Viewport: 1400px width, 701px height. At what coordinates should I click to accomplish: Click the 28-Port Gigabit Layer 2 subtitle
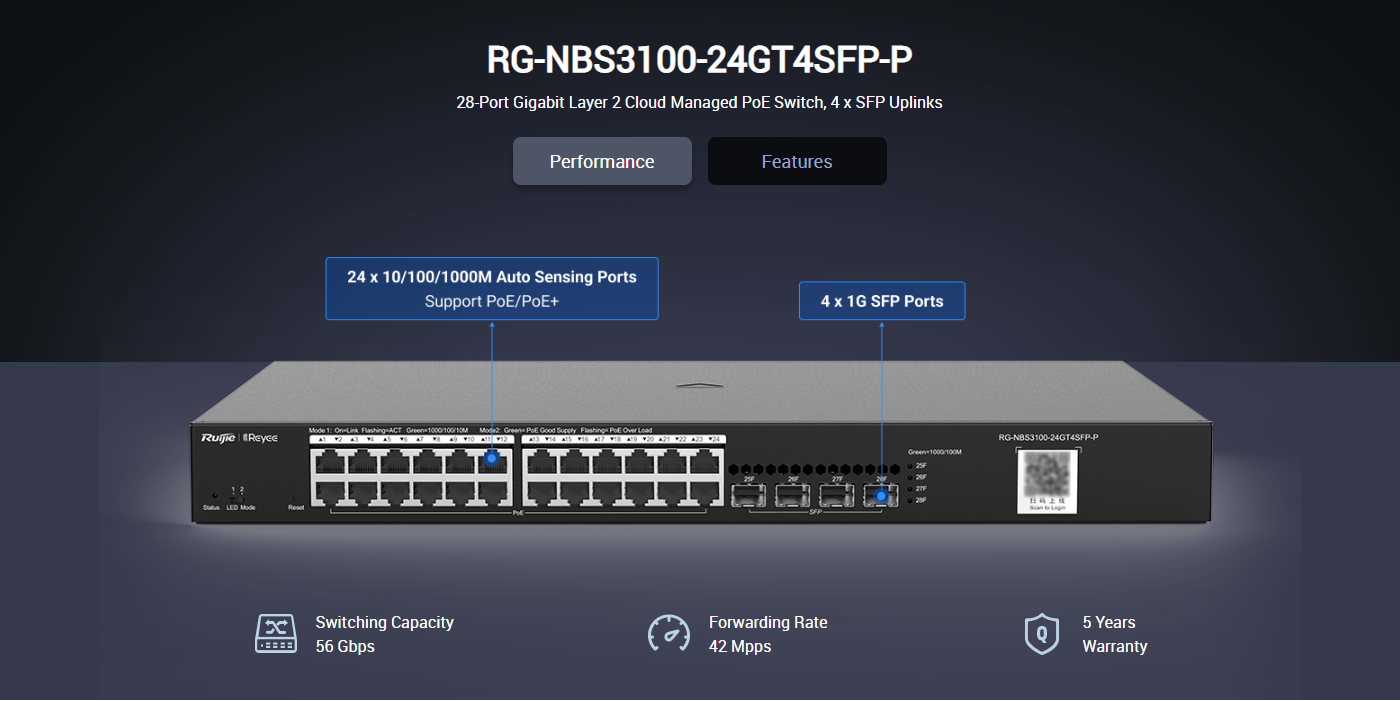pyautogui.click(x=699, y=102)
